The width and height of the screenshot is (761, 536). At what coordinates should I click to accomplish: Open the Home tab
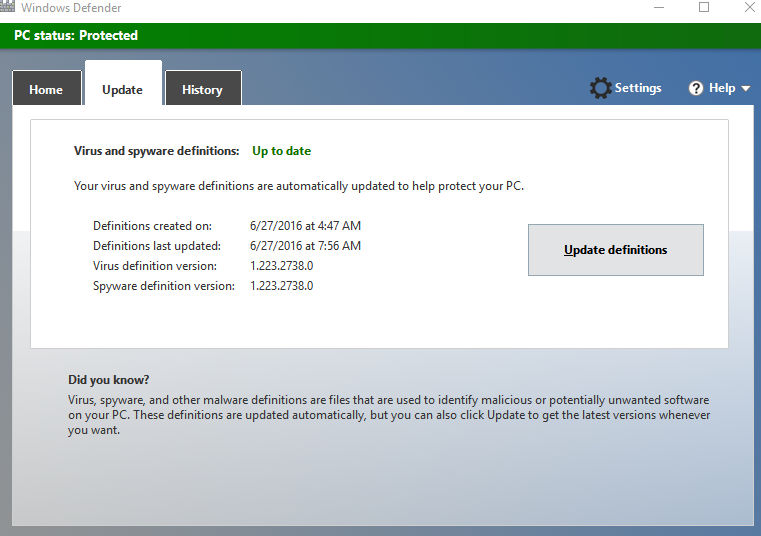coord(47,88)
